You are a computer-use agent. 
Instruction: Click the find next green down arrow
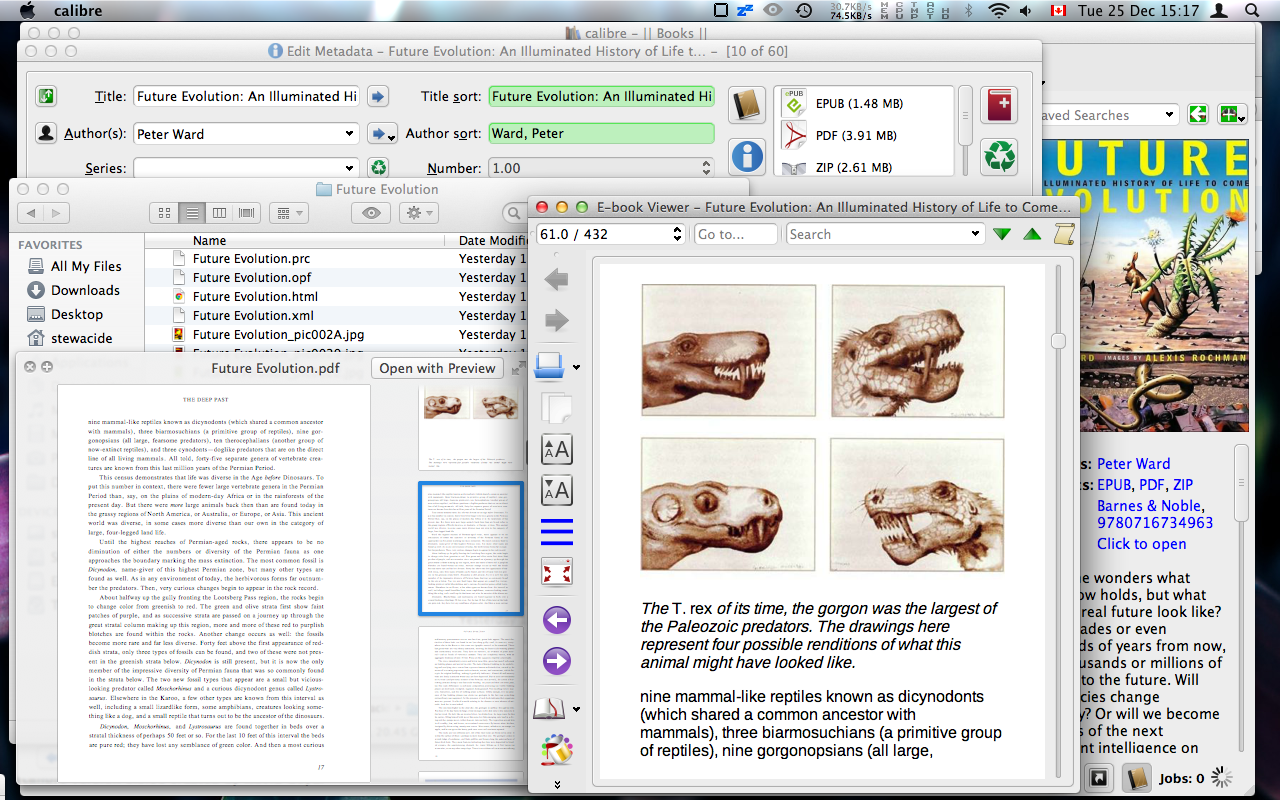coord(1002,234)
